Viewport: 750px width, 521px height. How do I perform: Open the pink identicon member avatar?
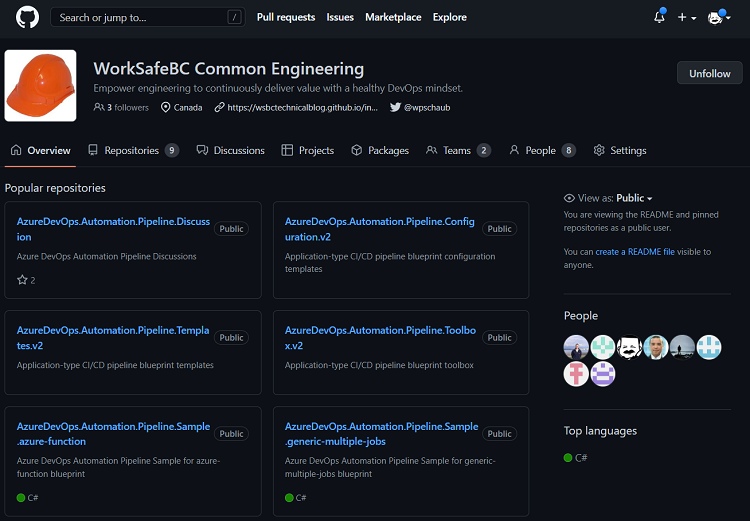click(576, 374)
